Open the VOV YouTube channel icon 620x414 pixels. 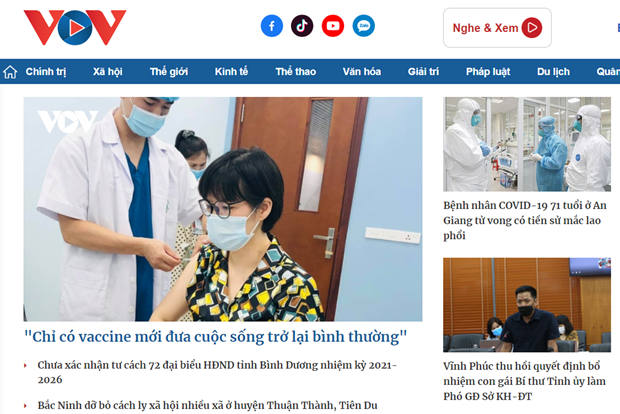[x=333, y=26]
